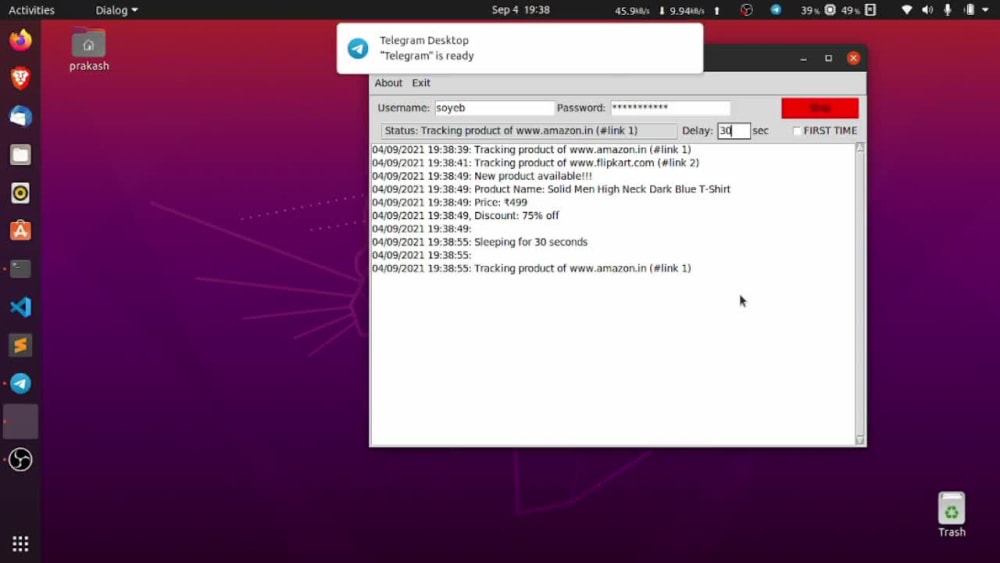Enable the FIRST TIME checkbox
Viewport: 1000px width, 563px height.
pos(796,131)
